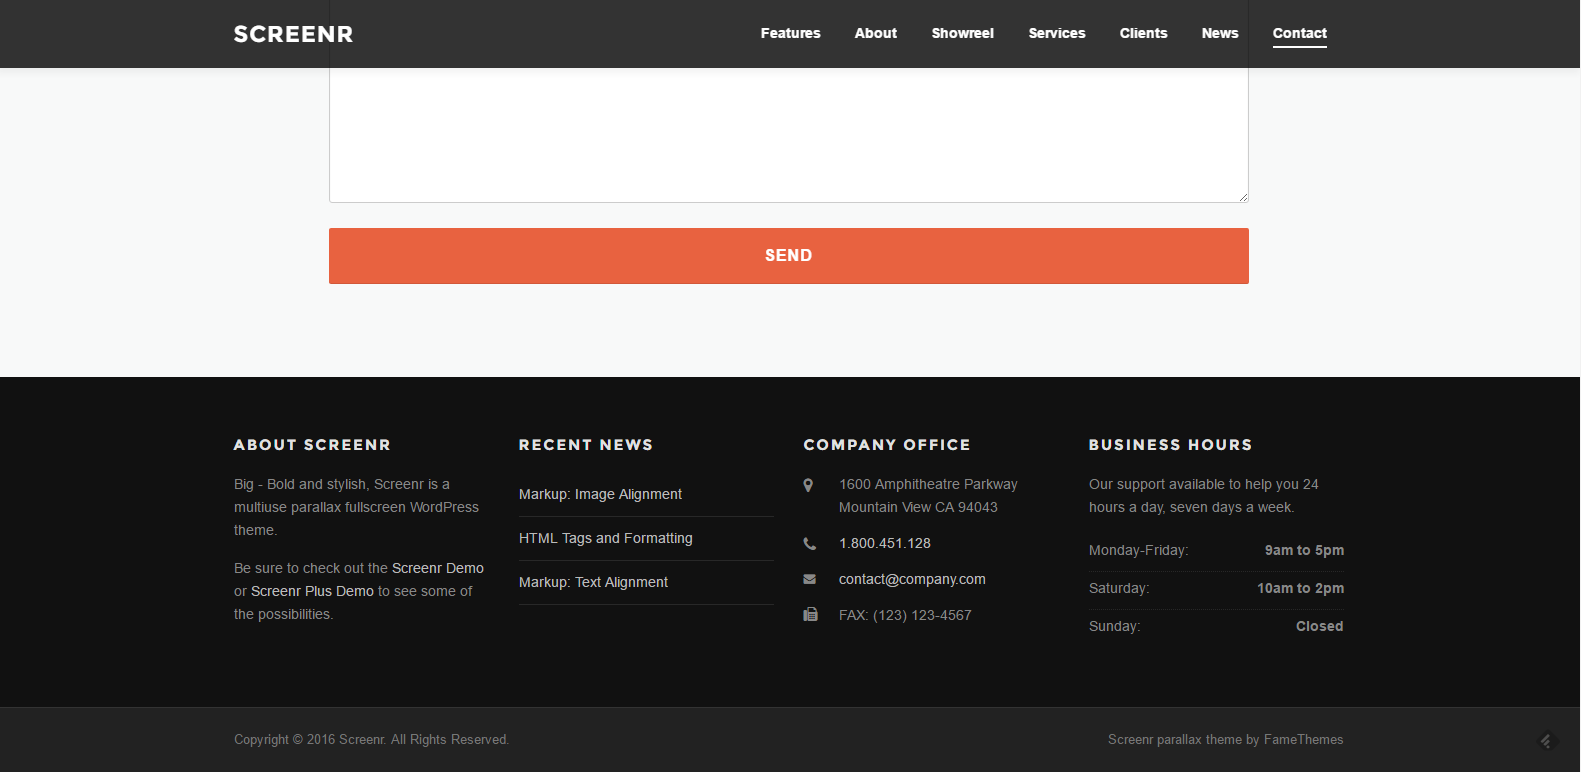Open the News menu link
Screen dimensions: 1581x772
coord(1219,33)
